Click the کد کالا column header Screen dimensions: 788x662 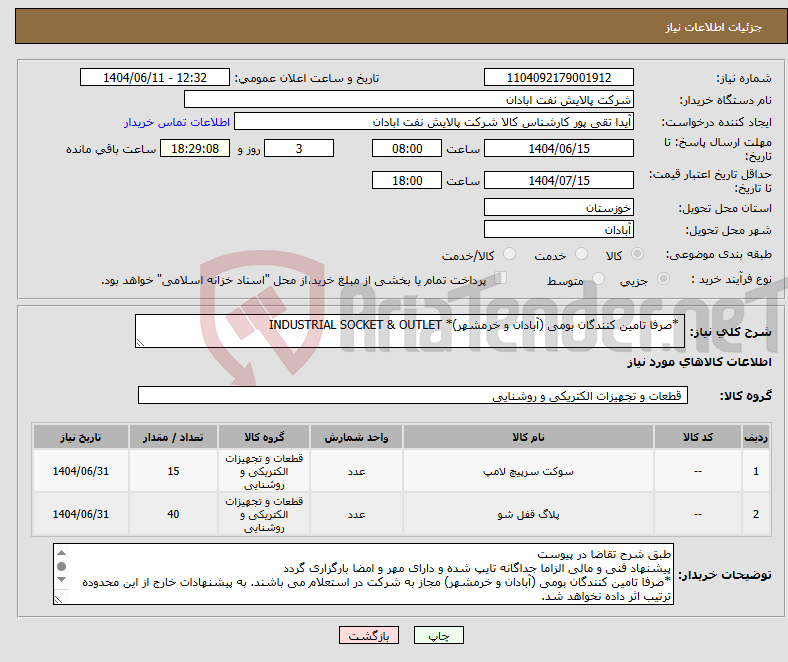click(x=698, y=437)
